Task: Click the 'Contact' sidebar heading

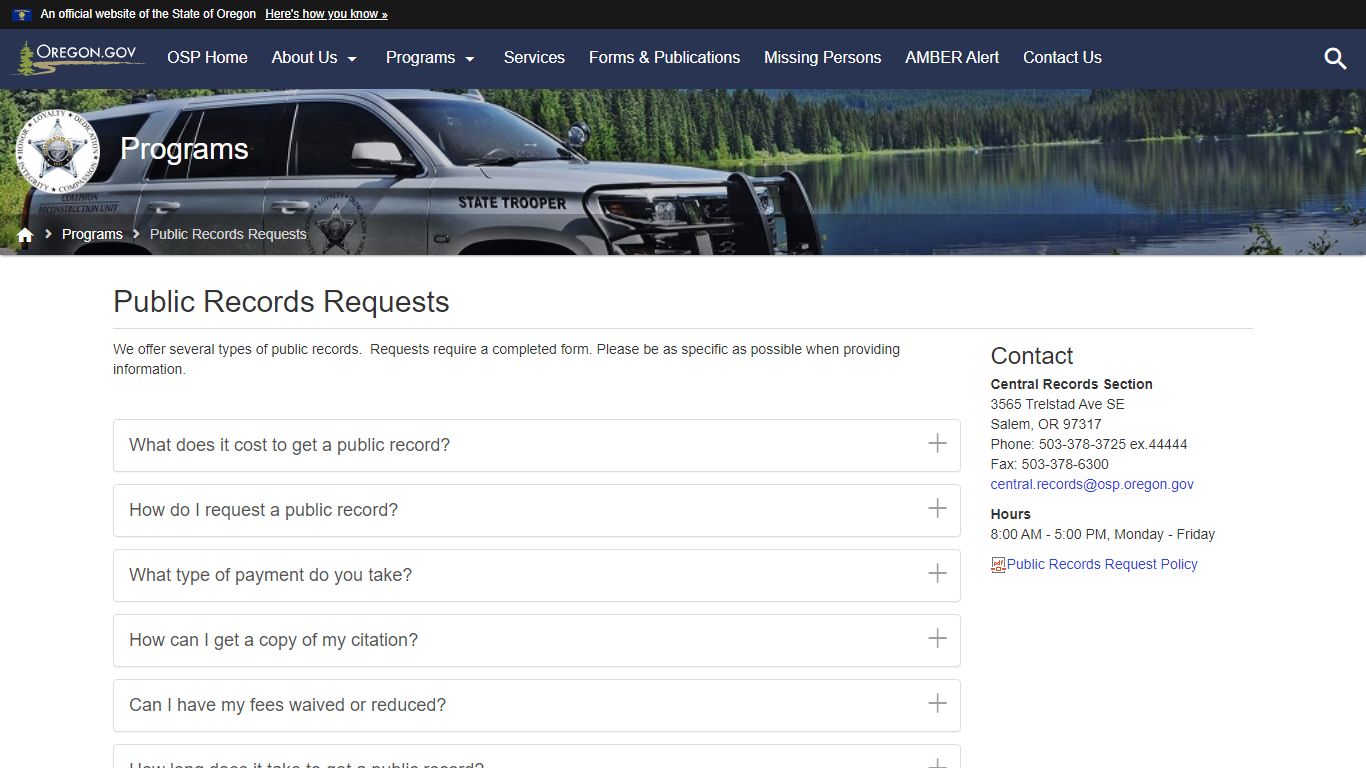Action: click(x=1031, y=356)
